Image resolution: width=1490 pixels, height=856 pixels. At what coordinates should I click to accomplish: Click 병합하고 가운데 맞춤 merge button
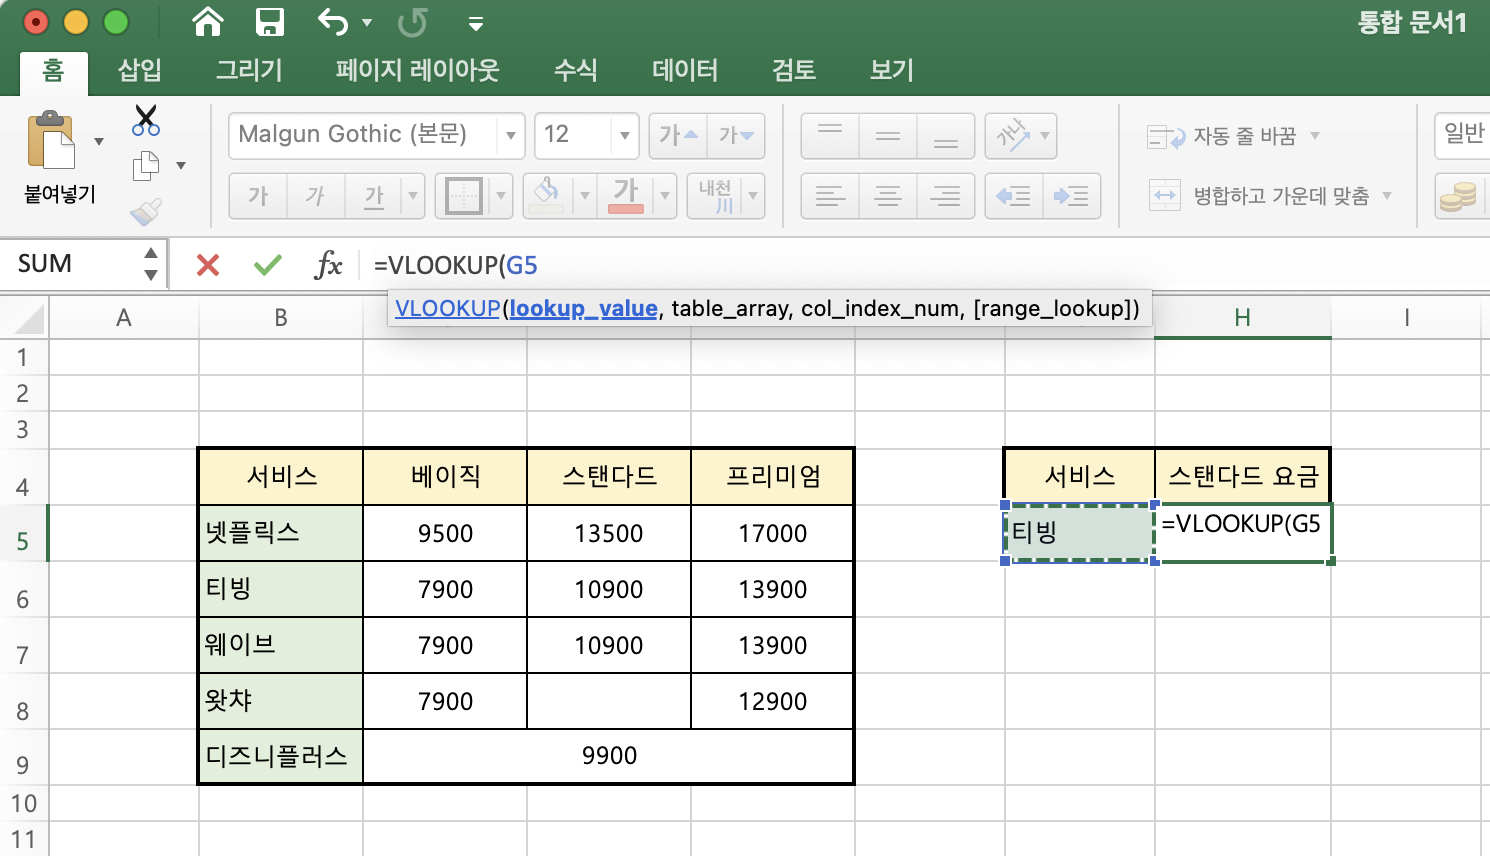click(1259, 196)
